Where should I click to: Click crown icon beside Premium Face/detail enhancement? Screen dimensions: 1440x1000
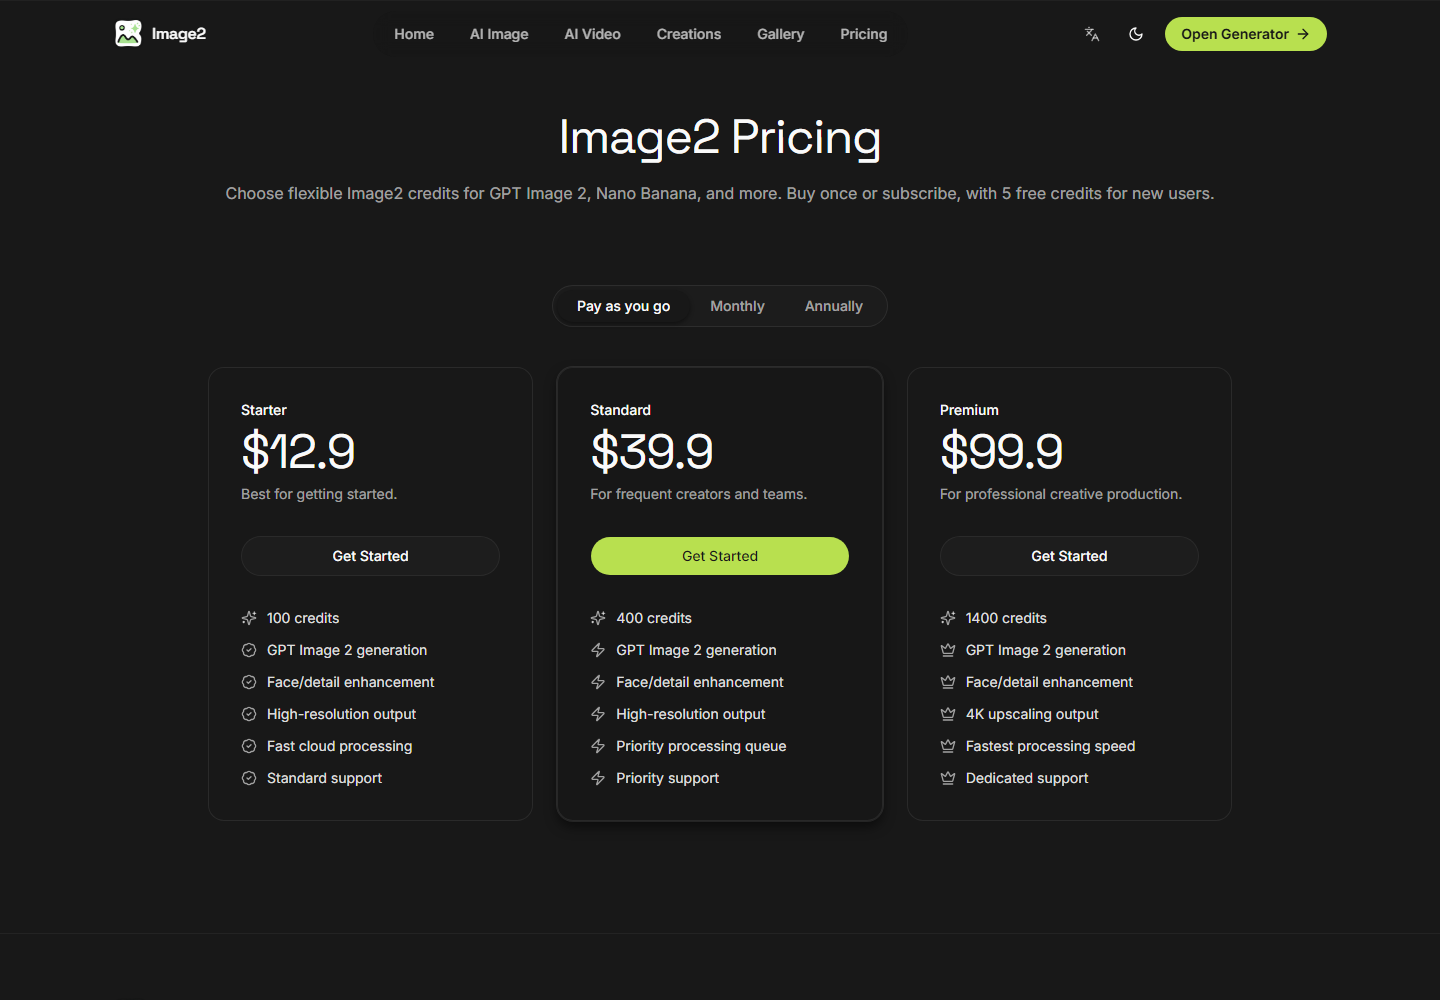pos(948,682)
